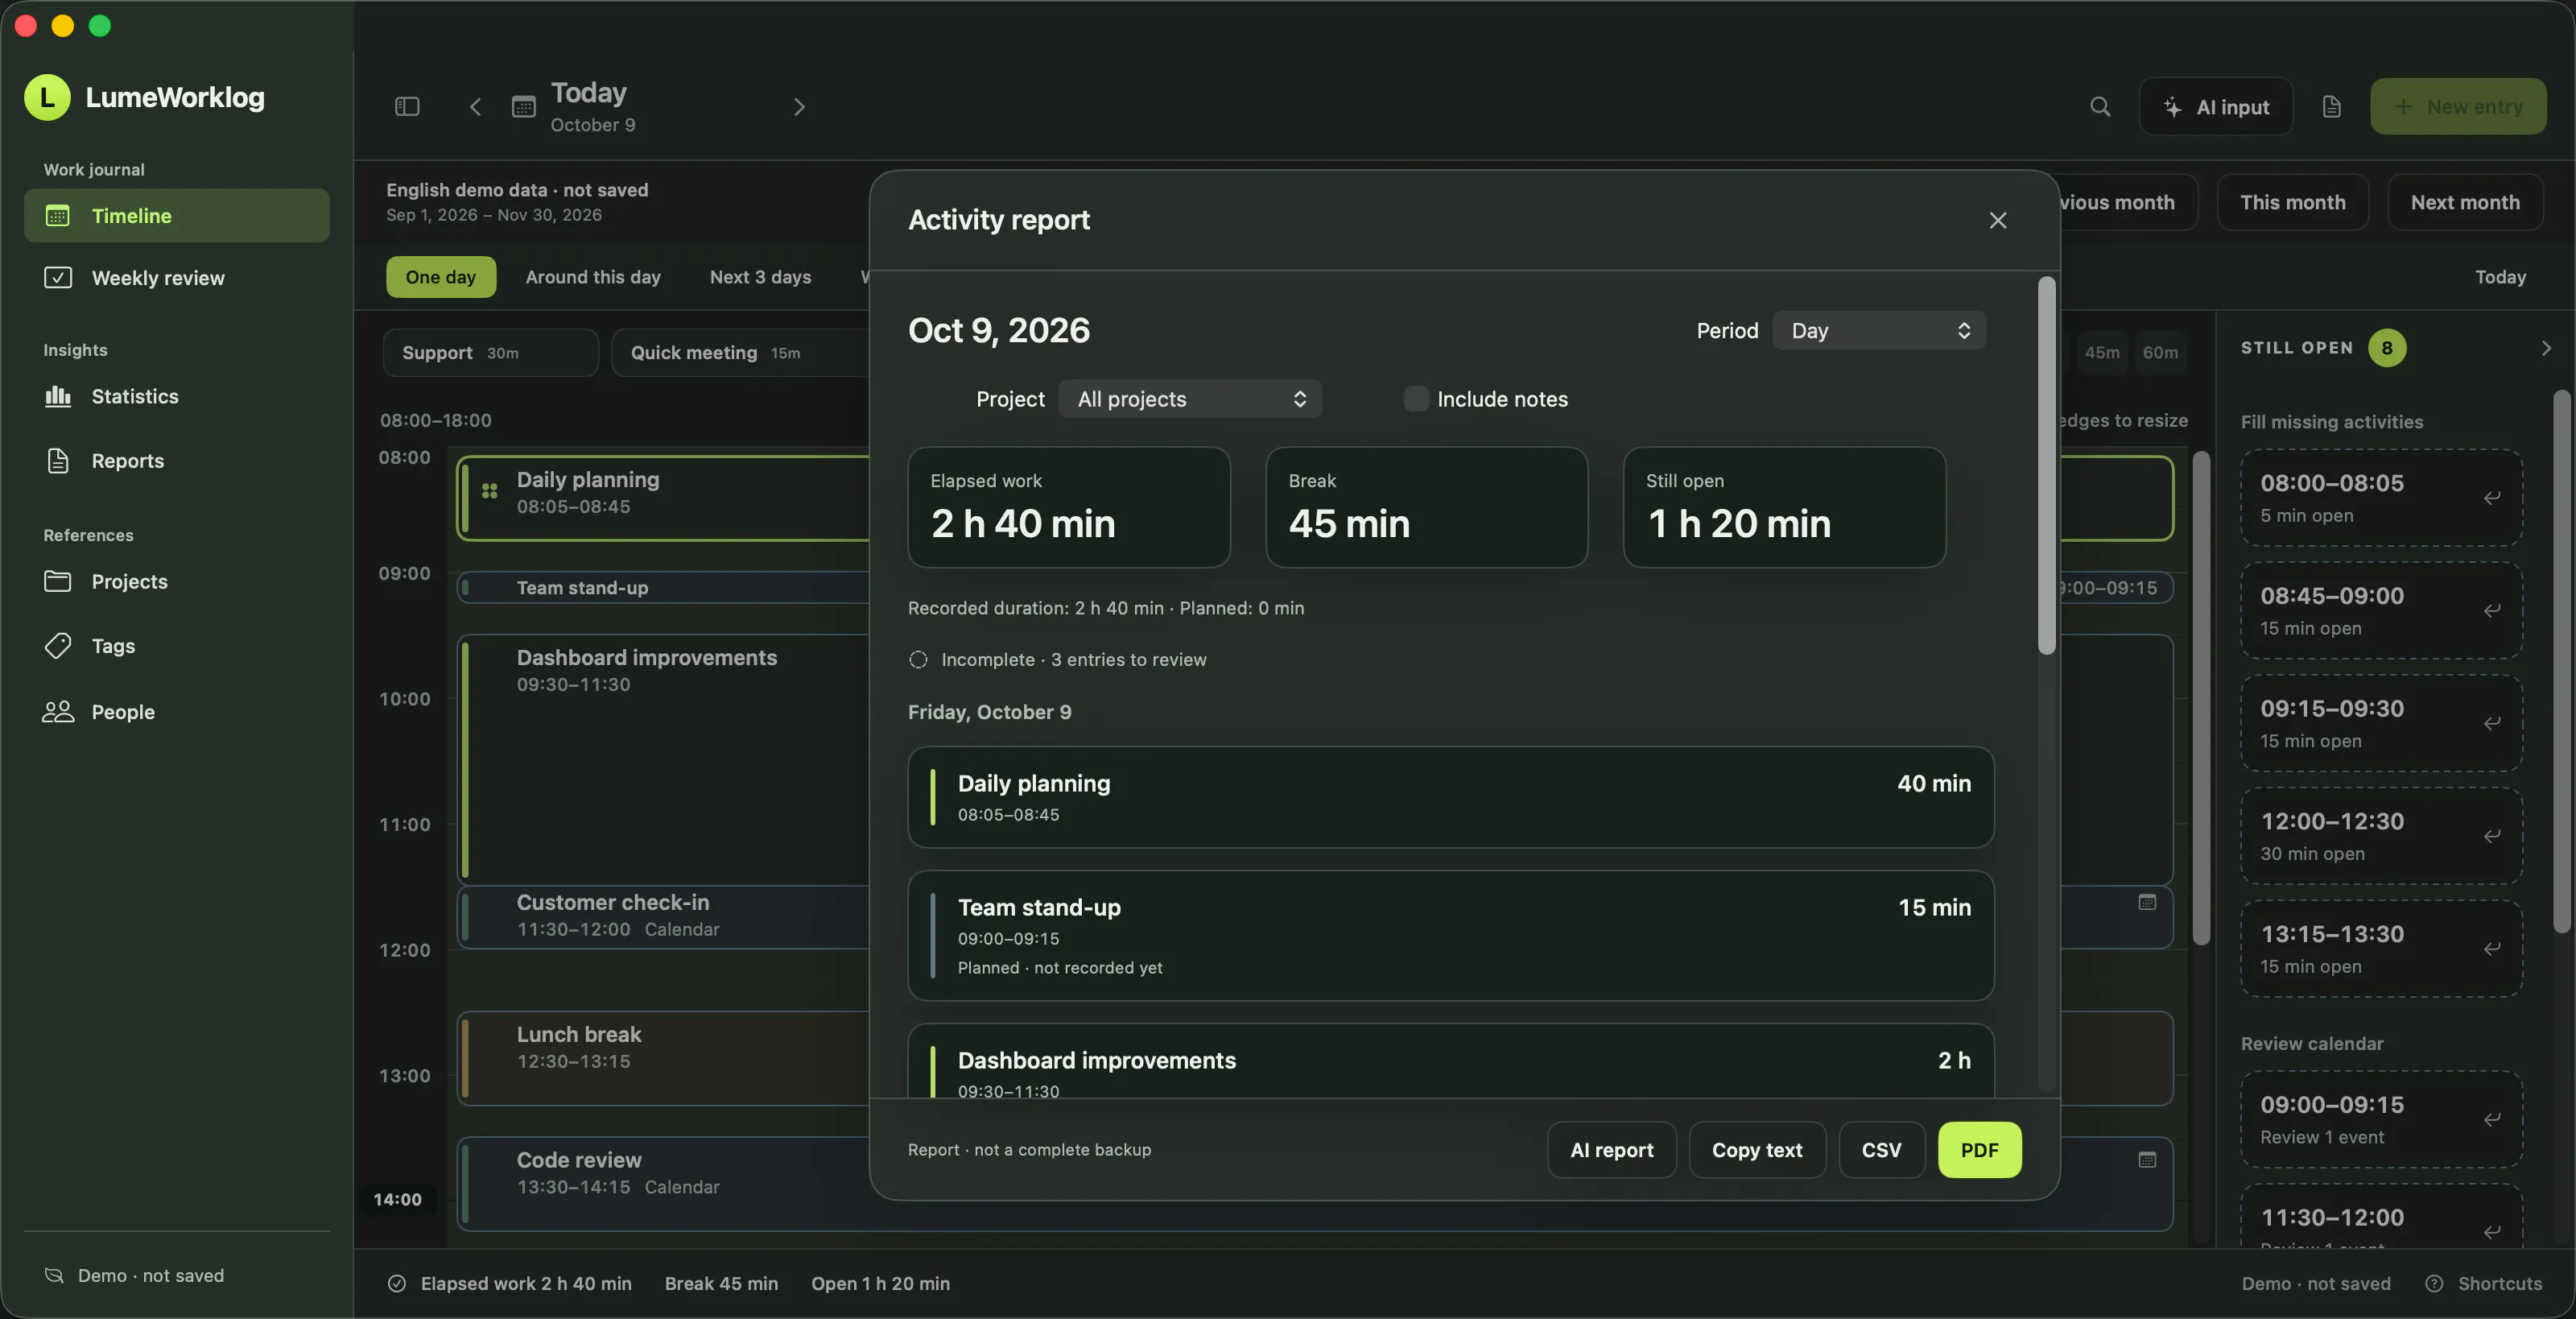Screen dimensions: 2576x1319
Task: Open Timeline in the sidebar
Action: 177,215
